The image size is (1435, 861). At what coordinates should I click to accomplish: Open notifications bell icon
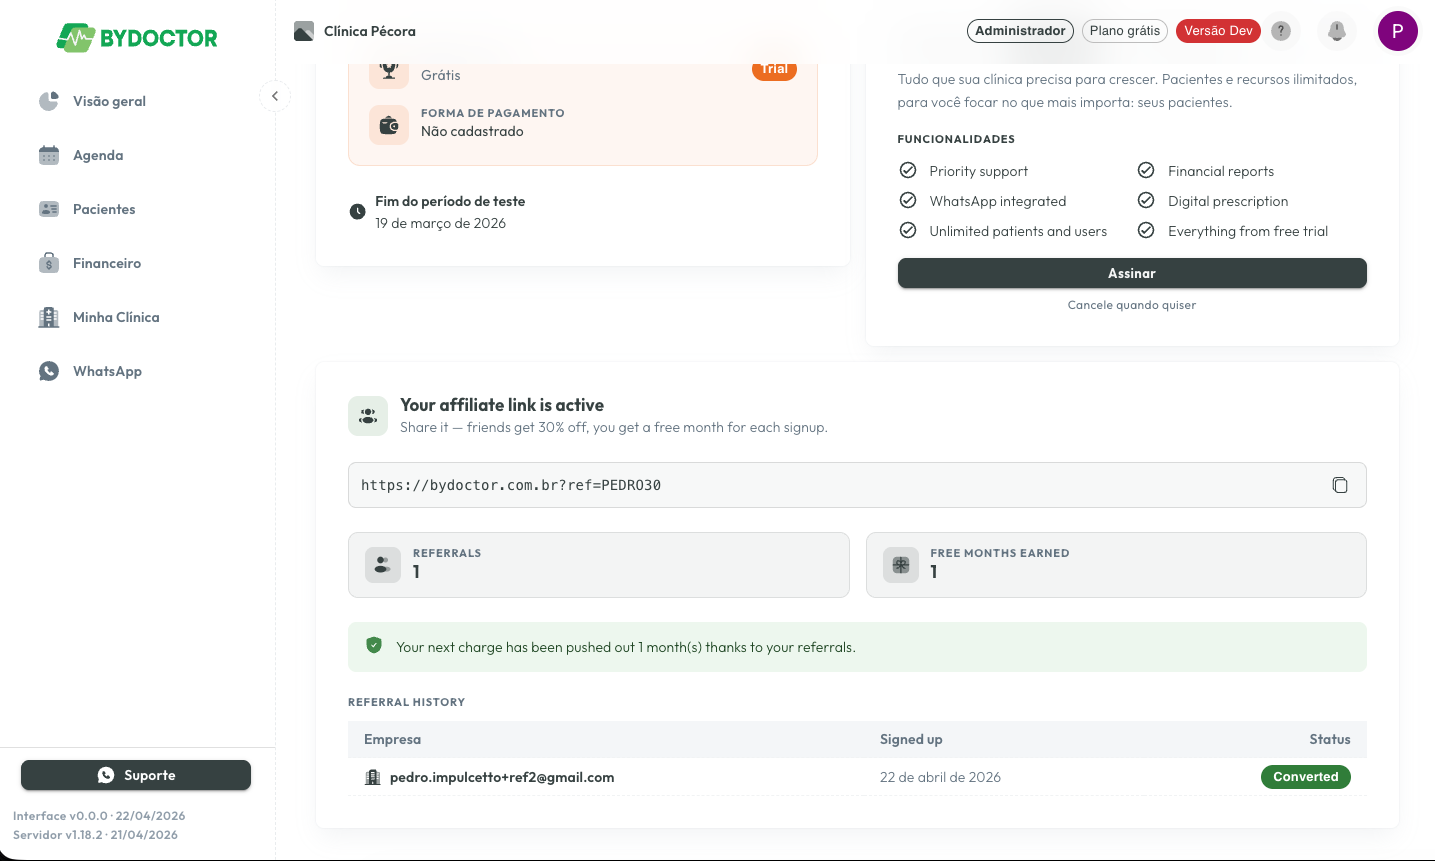(1337, 31)
